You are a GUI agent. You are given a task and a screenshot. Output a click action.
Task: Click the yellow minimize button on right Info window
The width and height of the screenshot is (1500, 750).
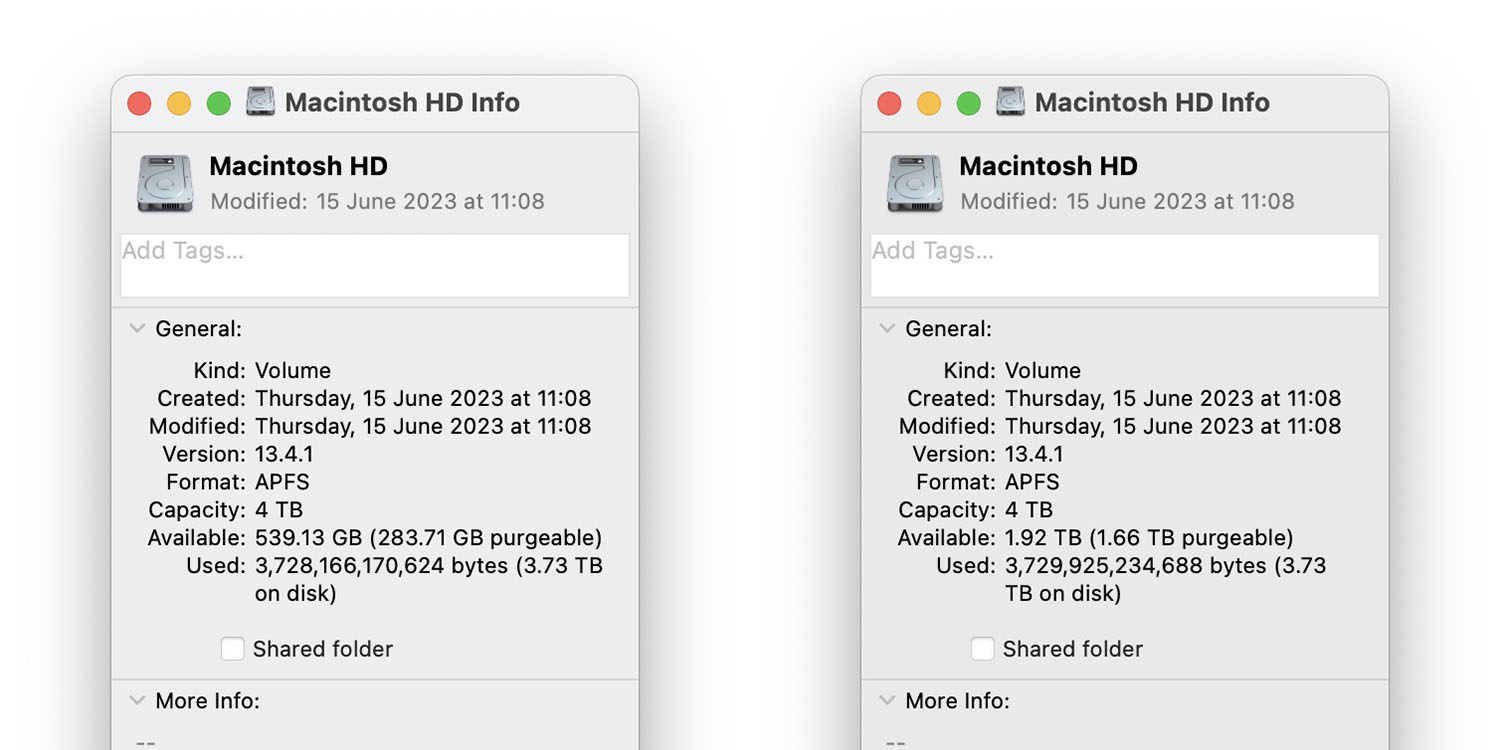click(x=929, y=103)
